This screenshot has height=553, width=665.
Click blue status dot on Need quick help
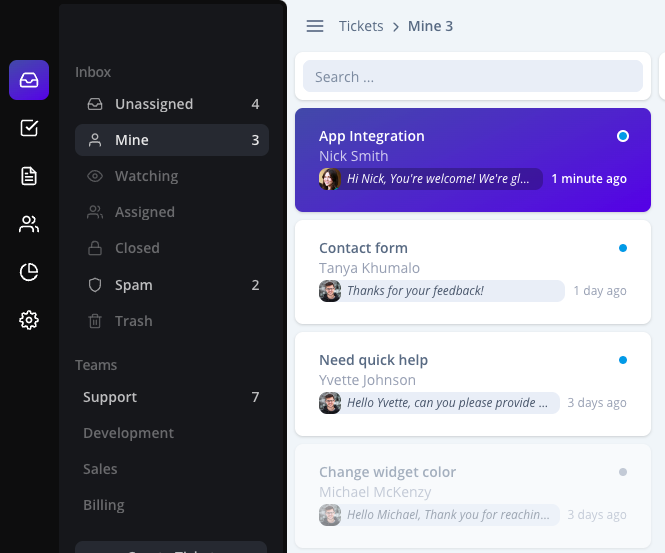click(623, 360)
